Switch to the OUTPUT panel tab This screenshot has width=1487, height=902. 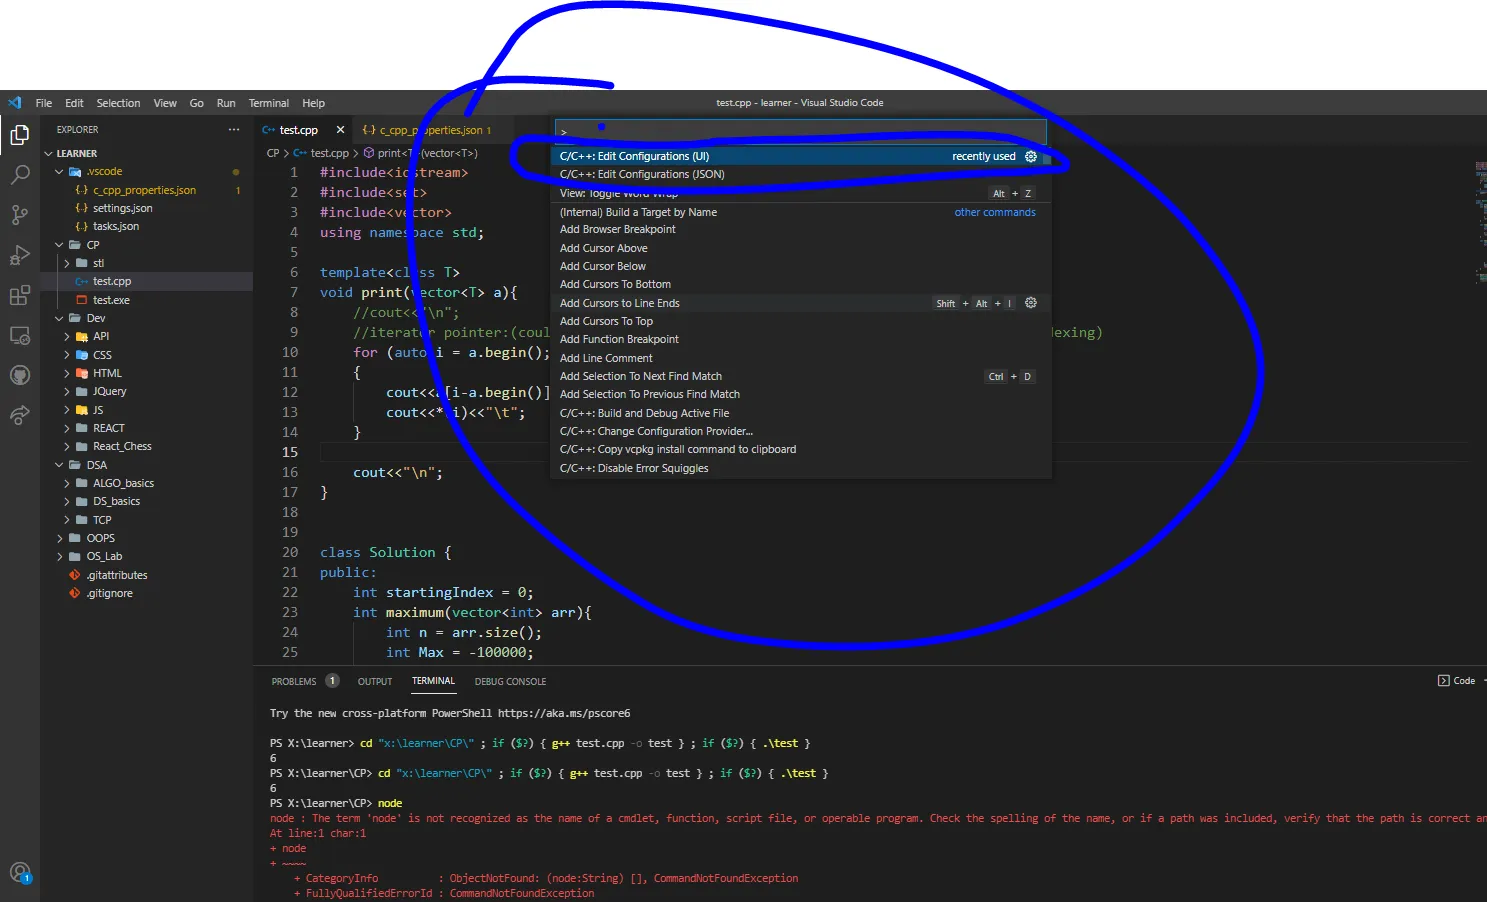point(375,681)
